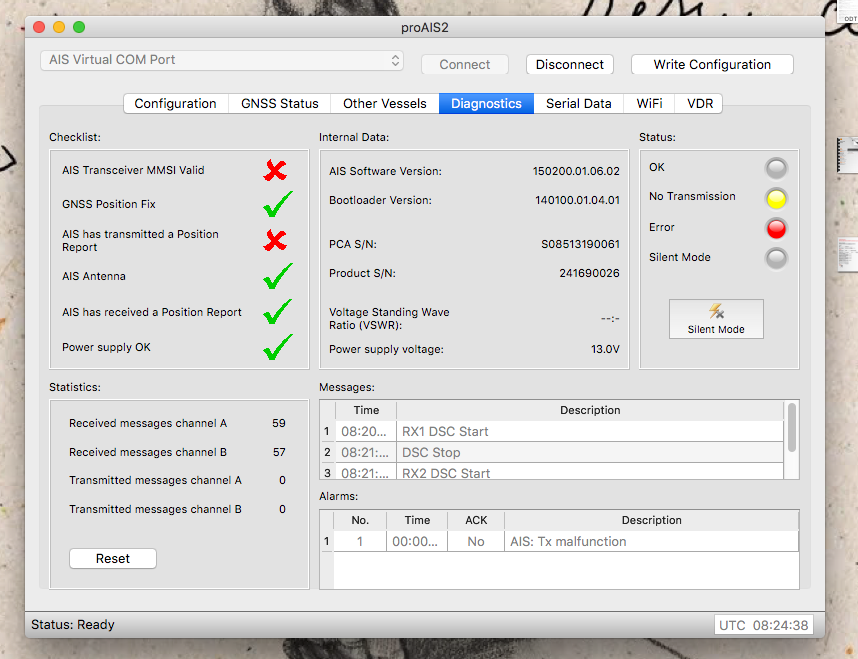Click the VSWR value placeholder
The height and width of the screenshot is (659, 858).
[610, 319]
